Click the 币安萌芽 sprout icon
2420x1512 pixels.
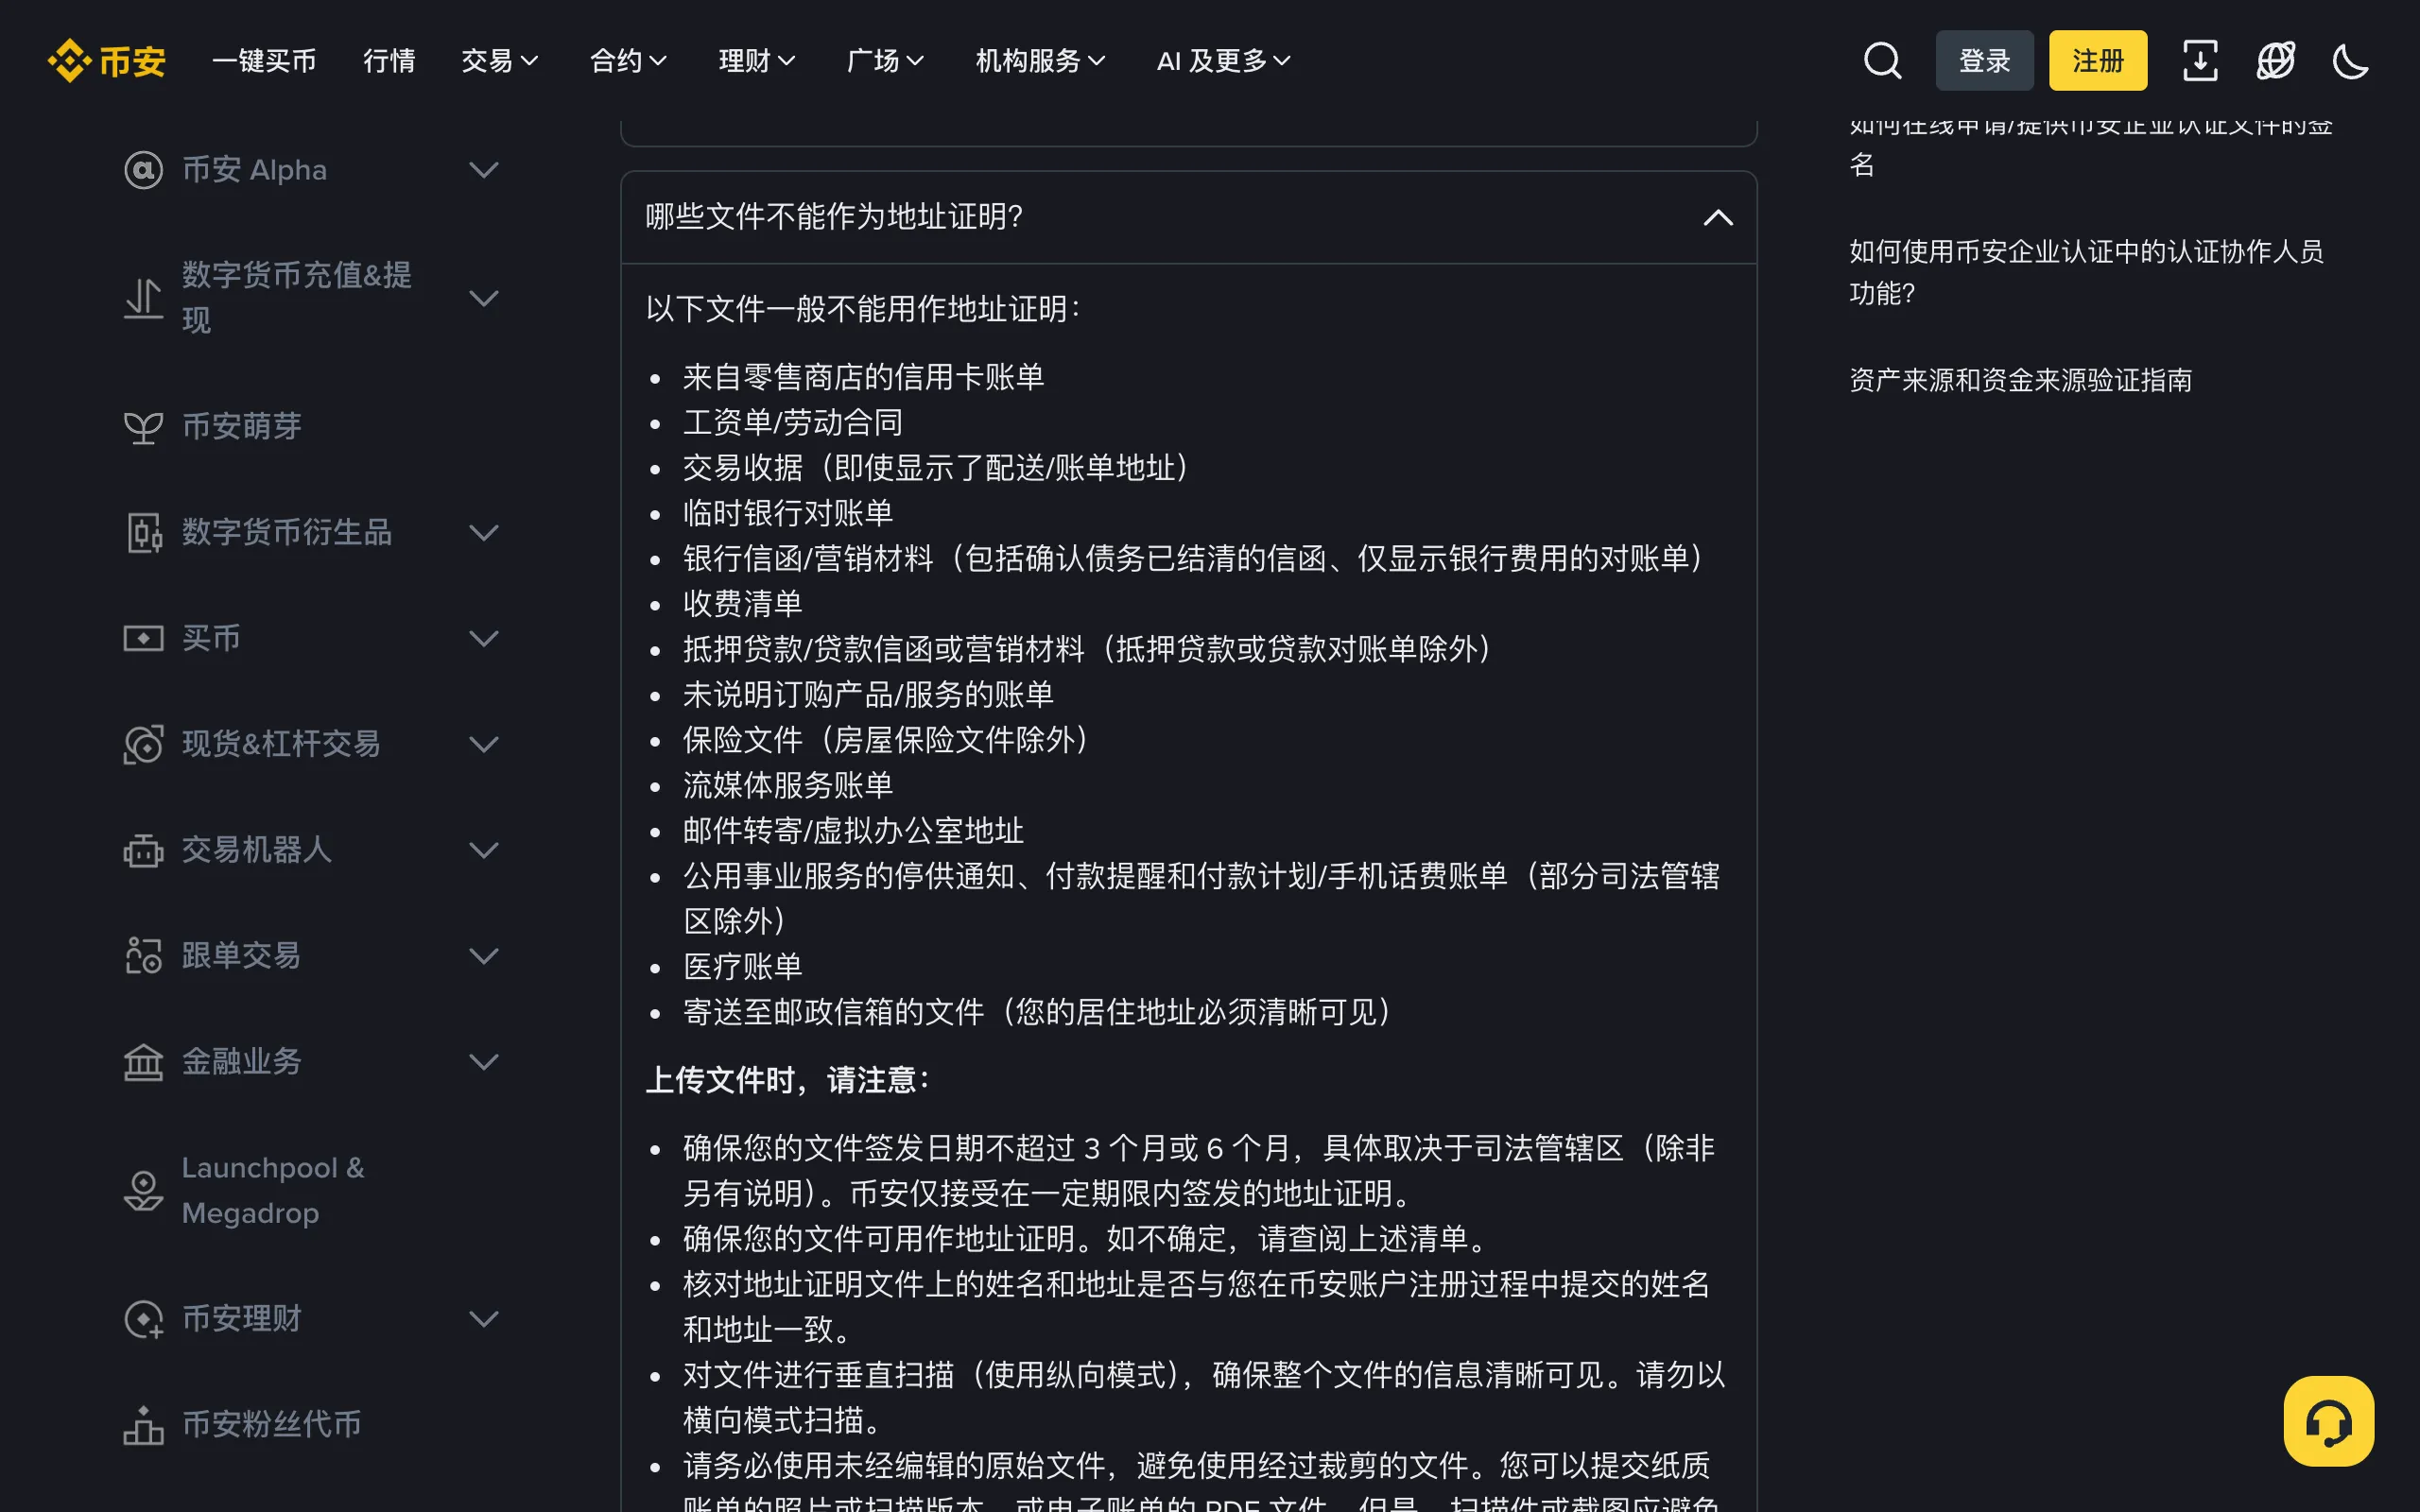pos(143,427)
